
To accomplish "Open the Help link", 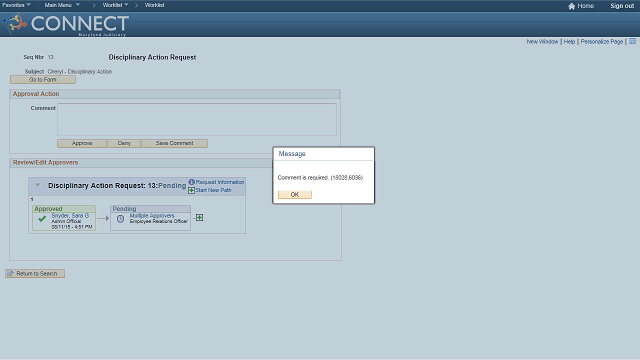I will (x=569, y=42).
